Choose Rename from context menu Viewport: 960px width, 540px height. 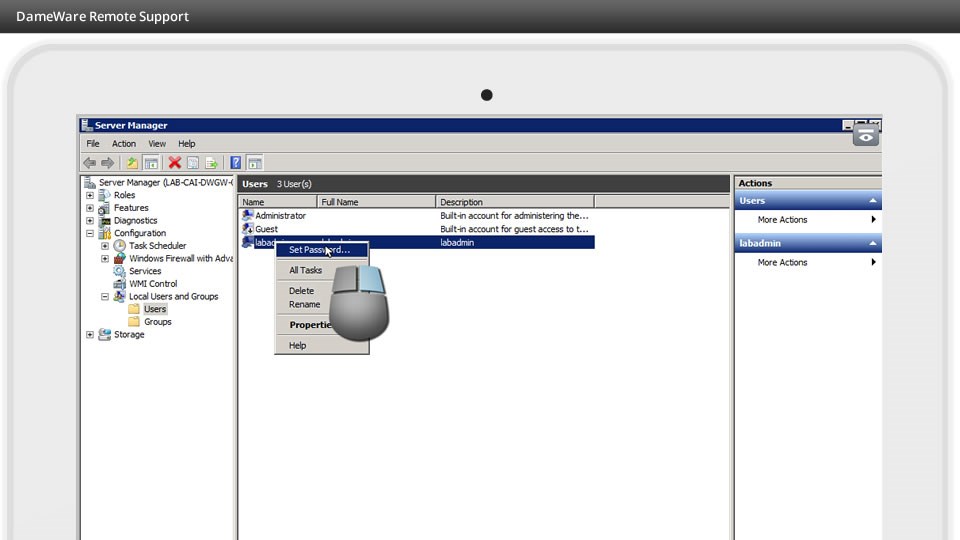click(304, 304)
